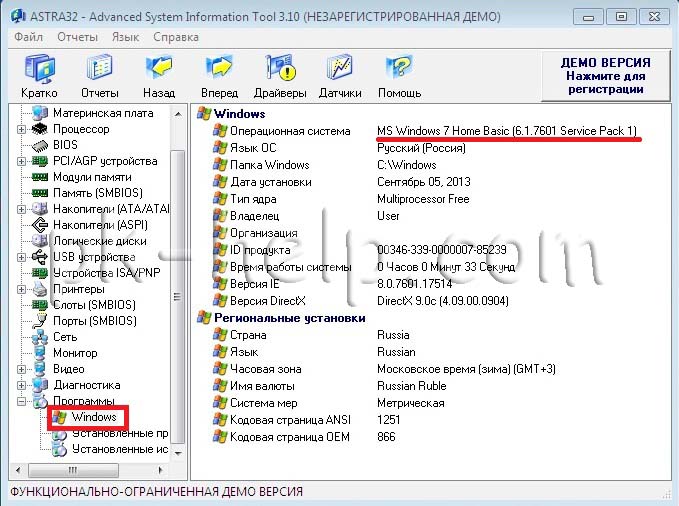Viewport: 679px width, 506px height.
Task: Select the Кодовая страница ANSI row
Action: (307, 420)
